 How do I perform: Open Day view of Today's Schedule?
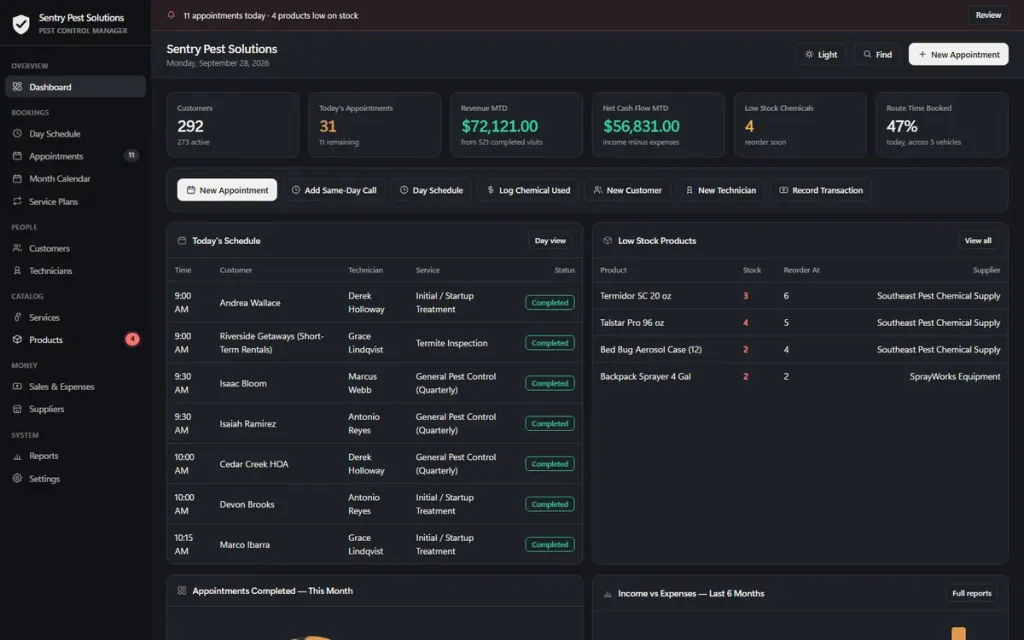550,240
